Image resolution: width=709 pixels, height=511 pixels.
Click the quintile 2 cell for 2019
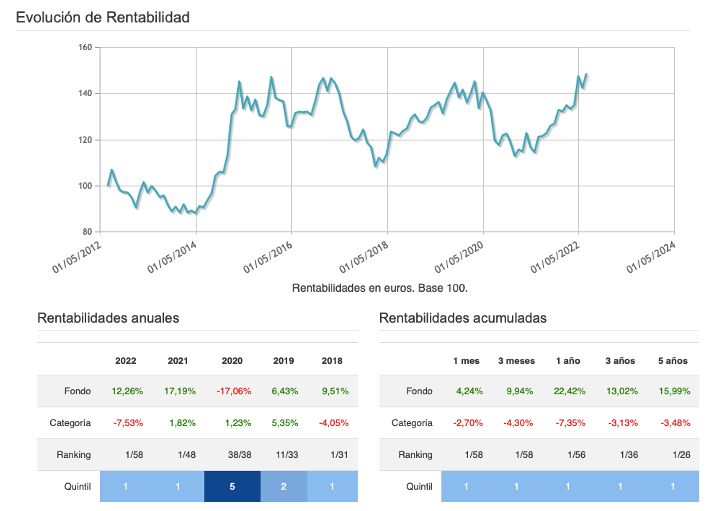[284, 487]
